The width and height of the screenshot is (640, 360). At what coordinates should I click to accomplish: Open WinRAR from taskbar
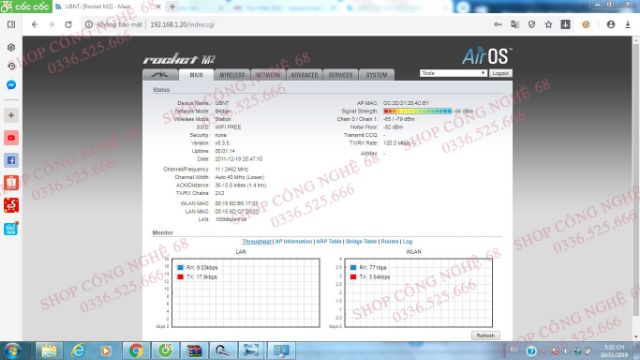click(194, 351)
